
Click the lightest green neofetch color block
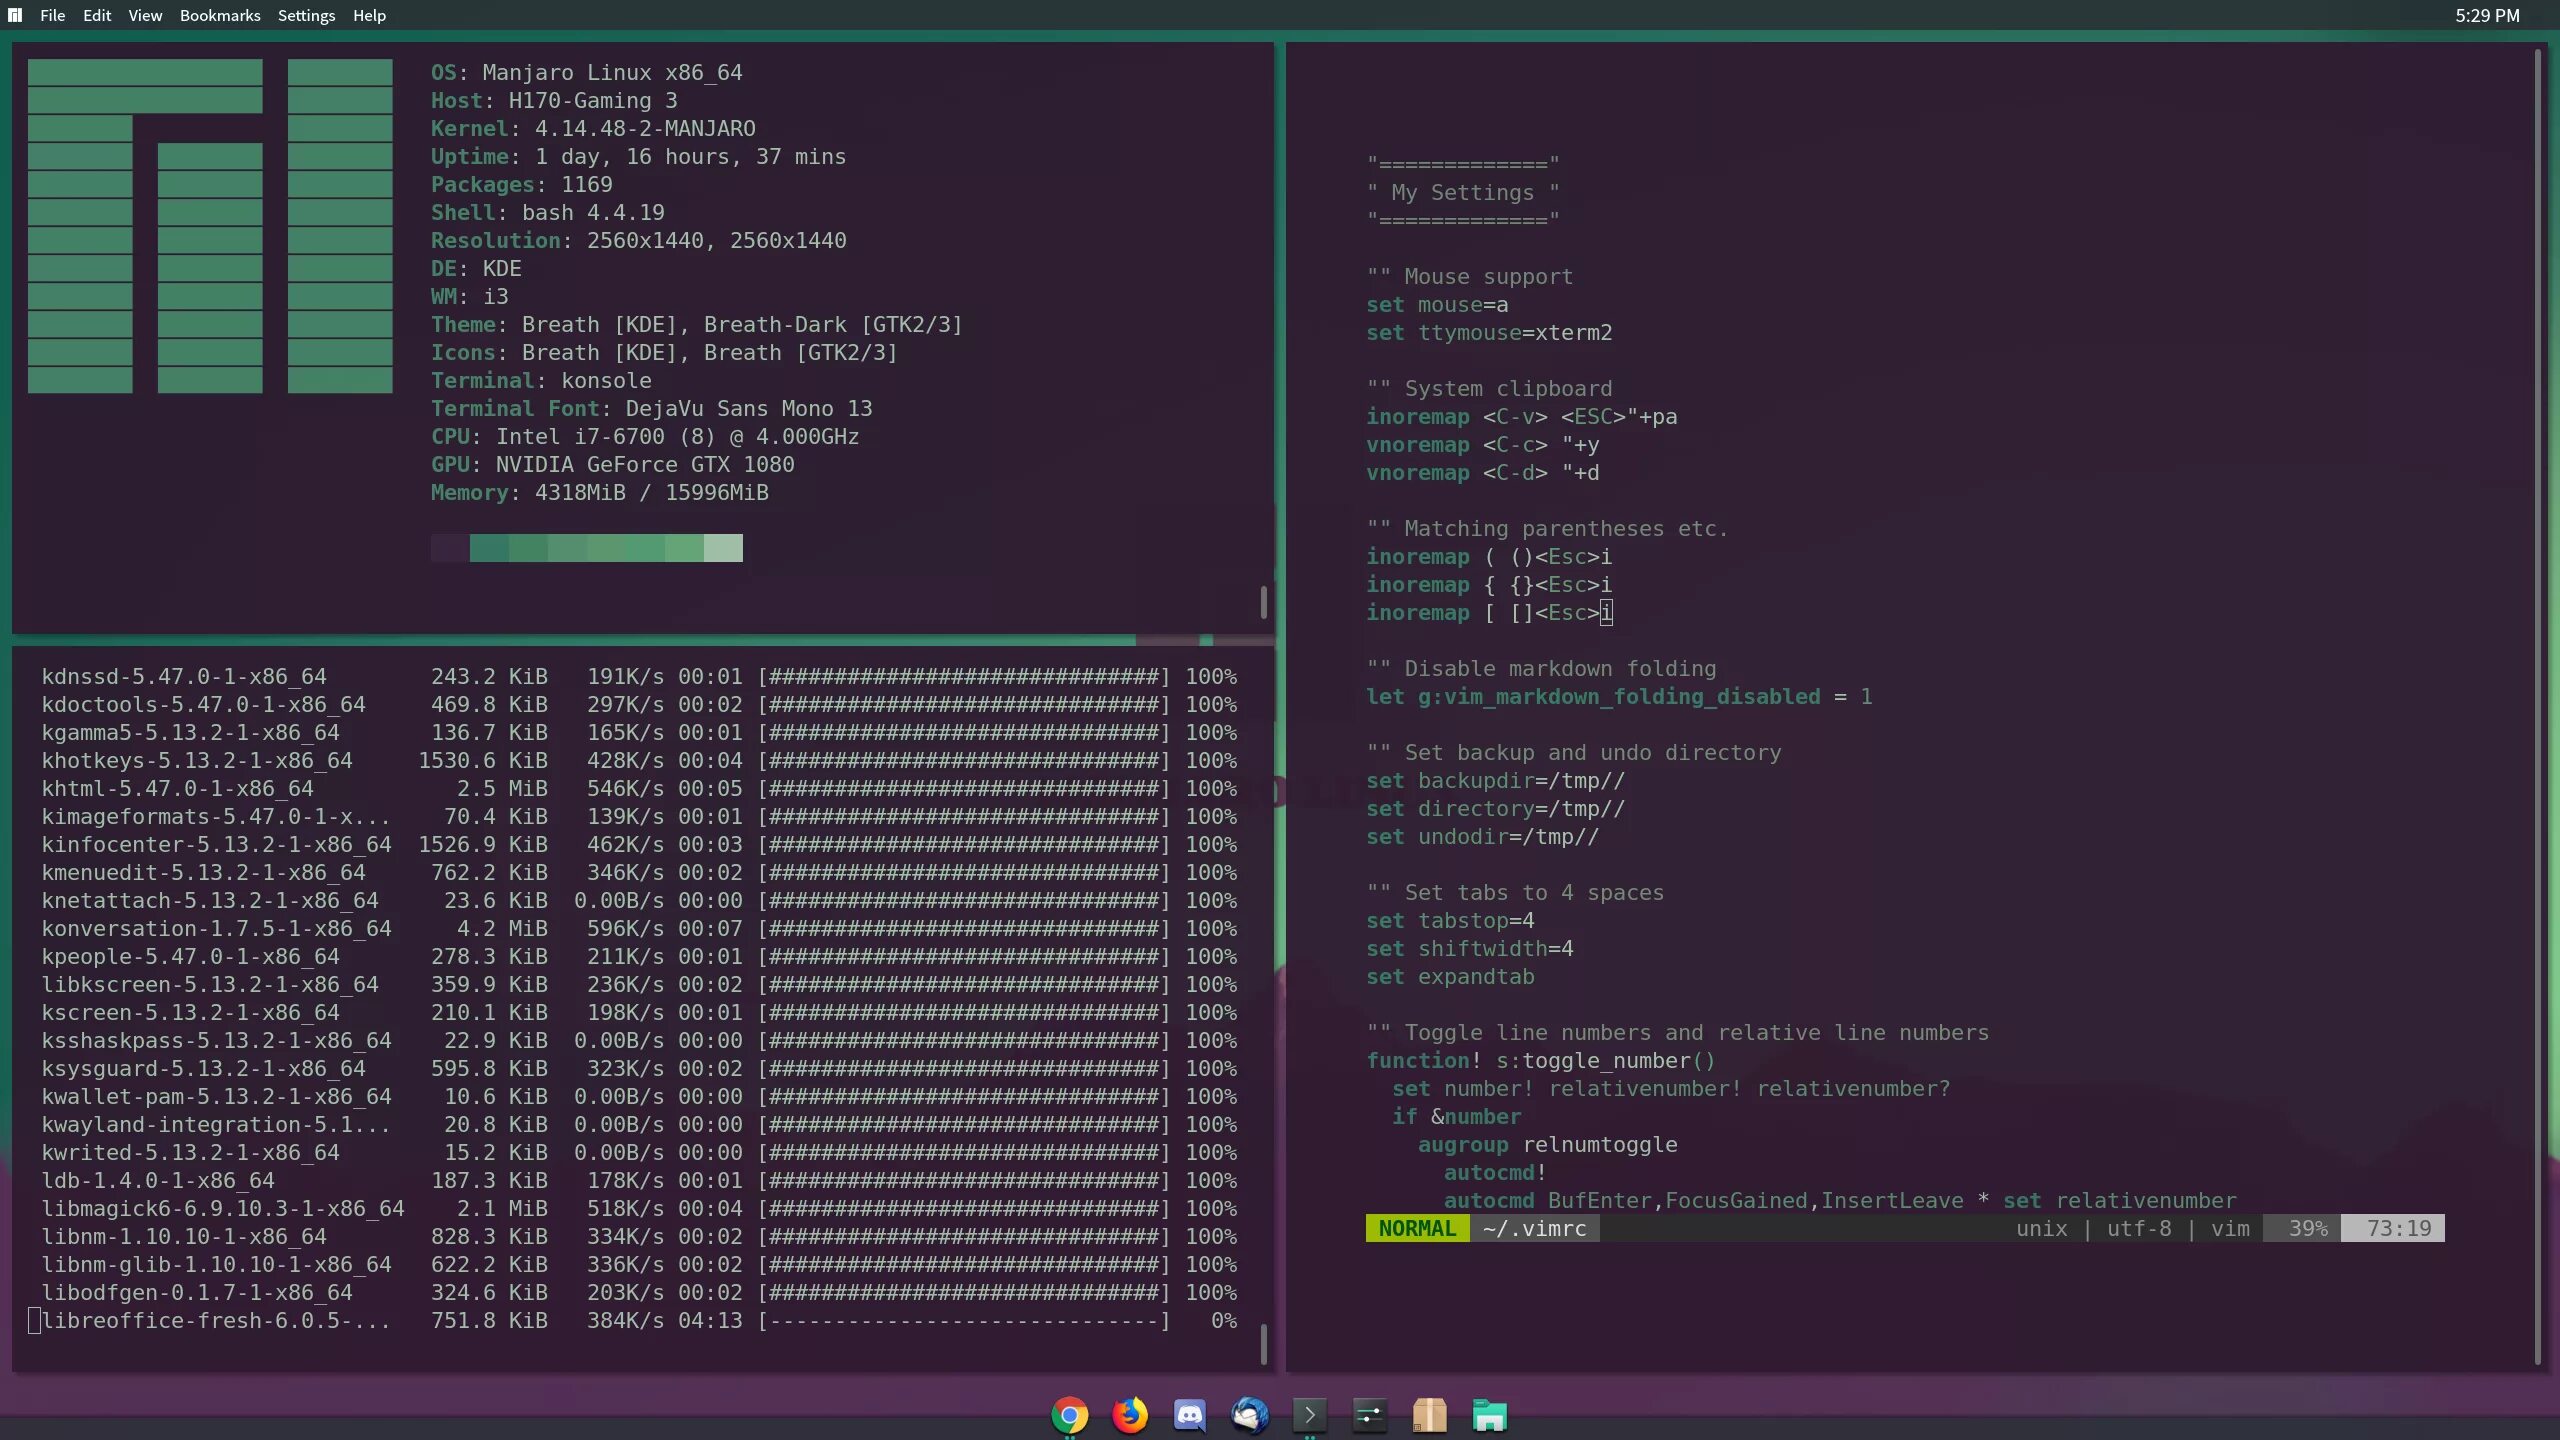coord(723,548)
